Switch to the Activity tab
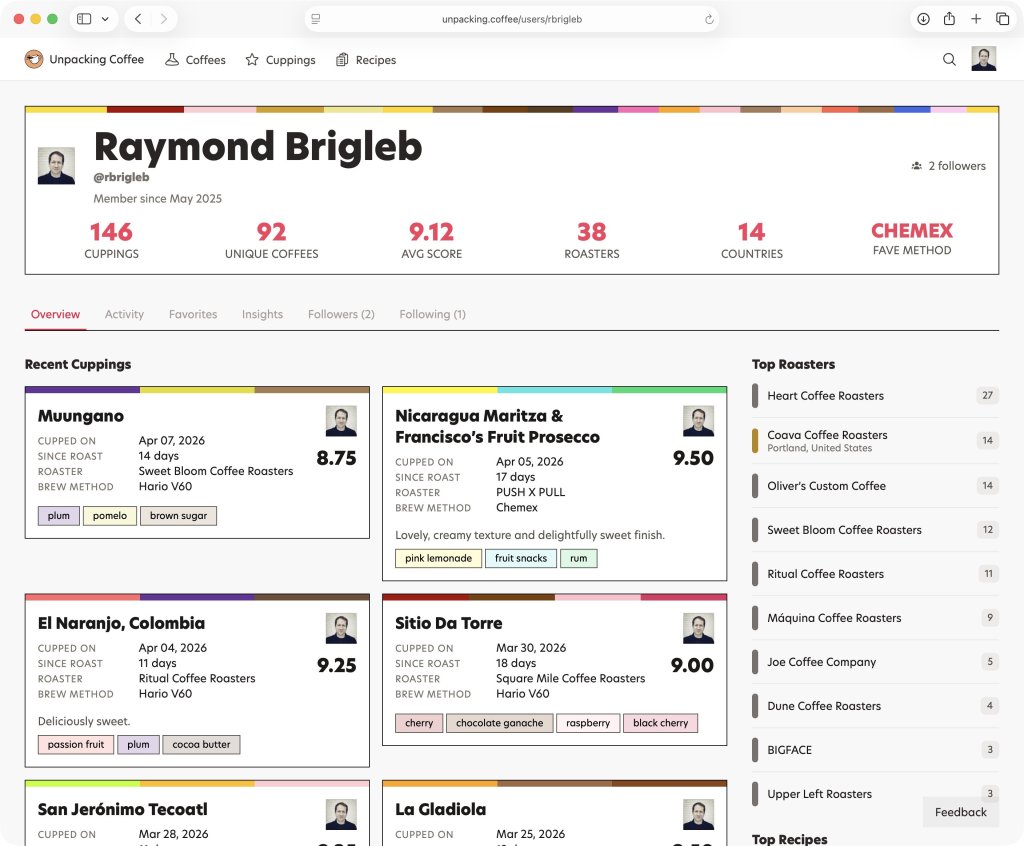The width and height of the screenshot is (1024, 846). (124, 314)
